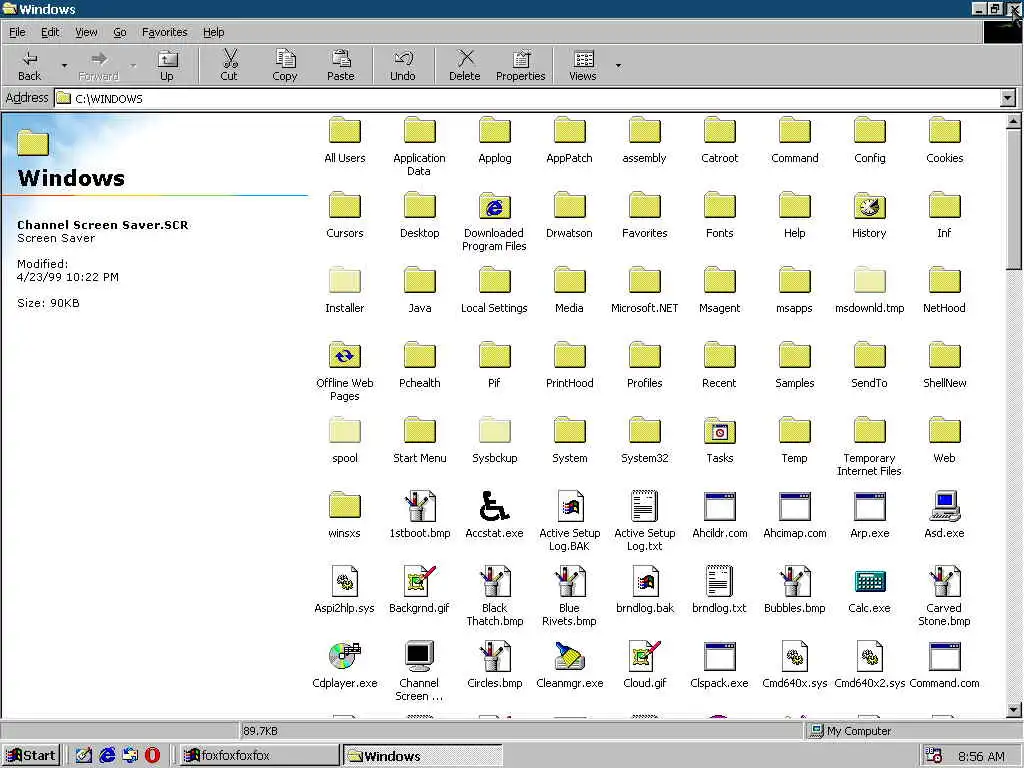Viewport: 1024px width, 768px height.
Task: Click the 89.7KB status bar text
Action: [x=260, y=731]
